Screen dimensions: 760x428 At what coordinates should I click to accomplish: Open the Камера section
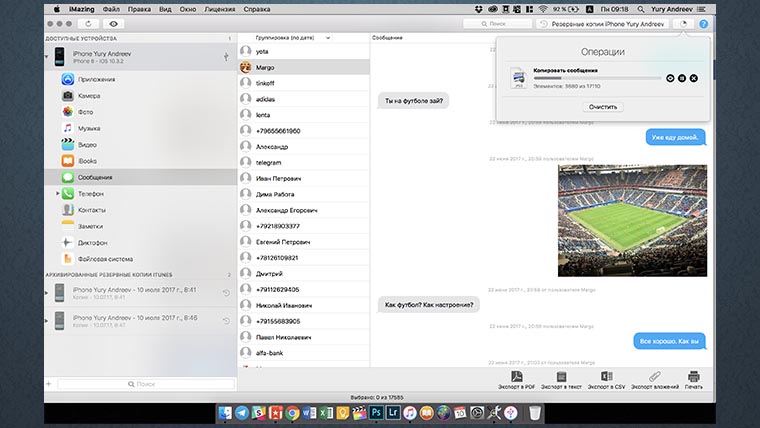click(141, 95)
